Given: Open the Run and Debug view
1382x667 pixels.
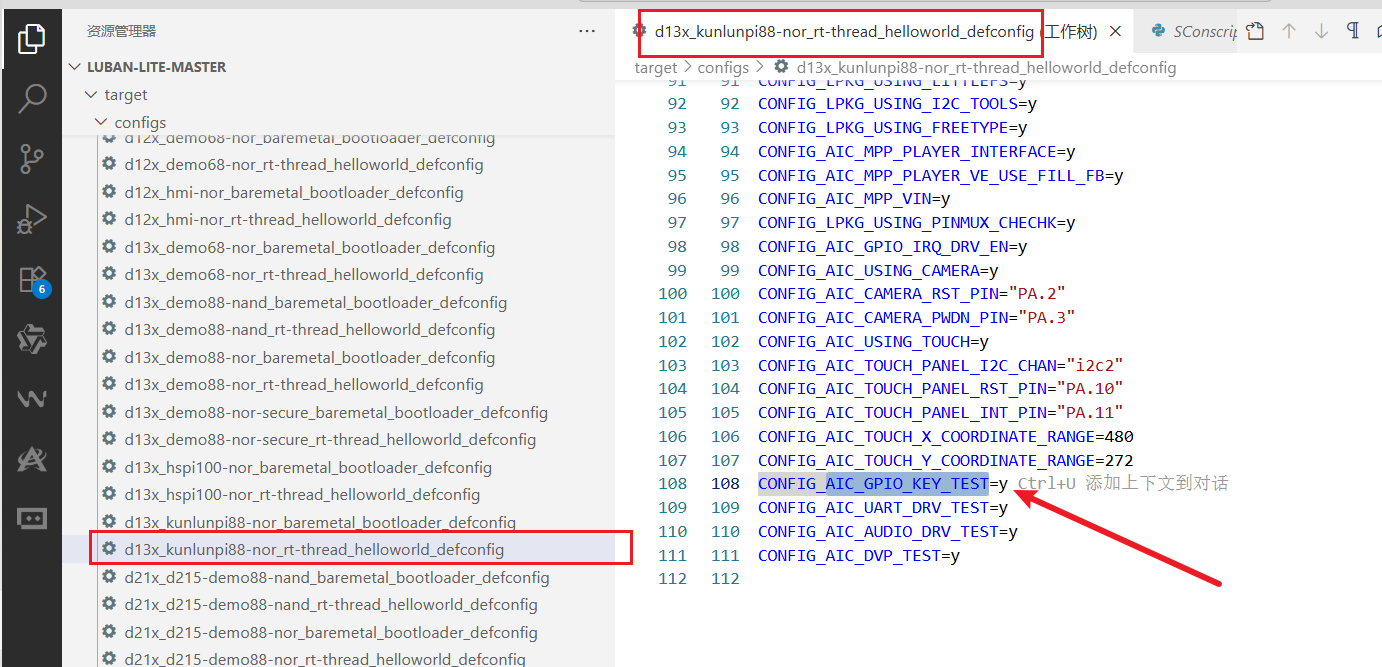Looking at the screenshot, I should (x=31, y=219).
